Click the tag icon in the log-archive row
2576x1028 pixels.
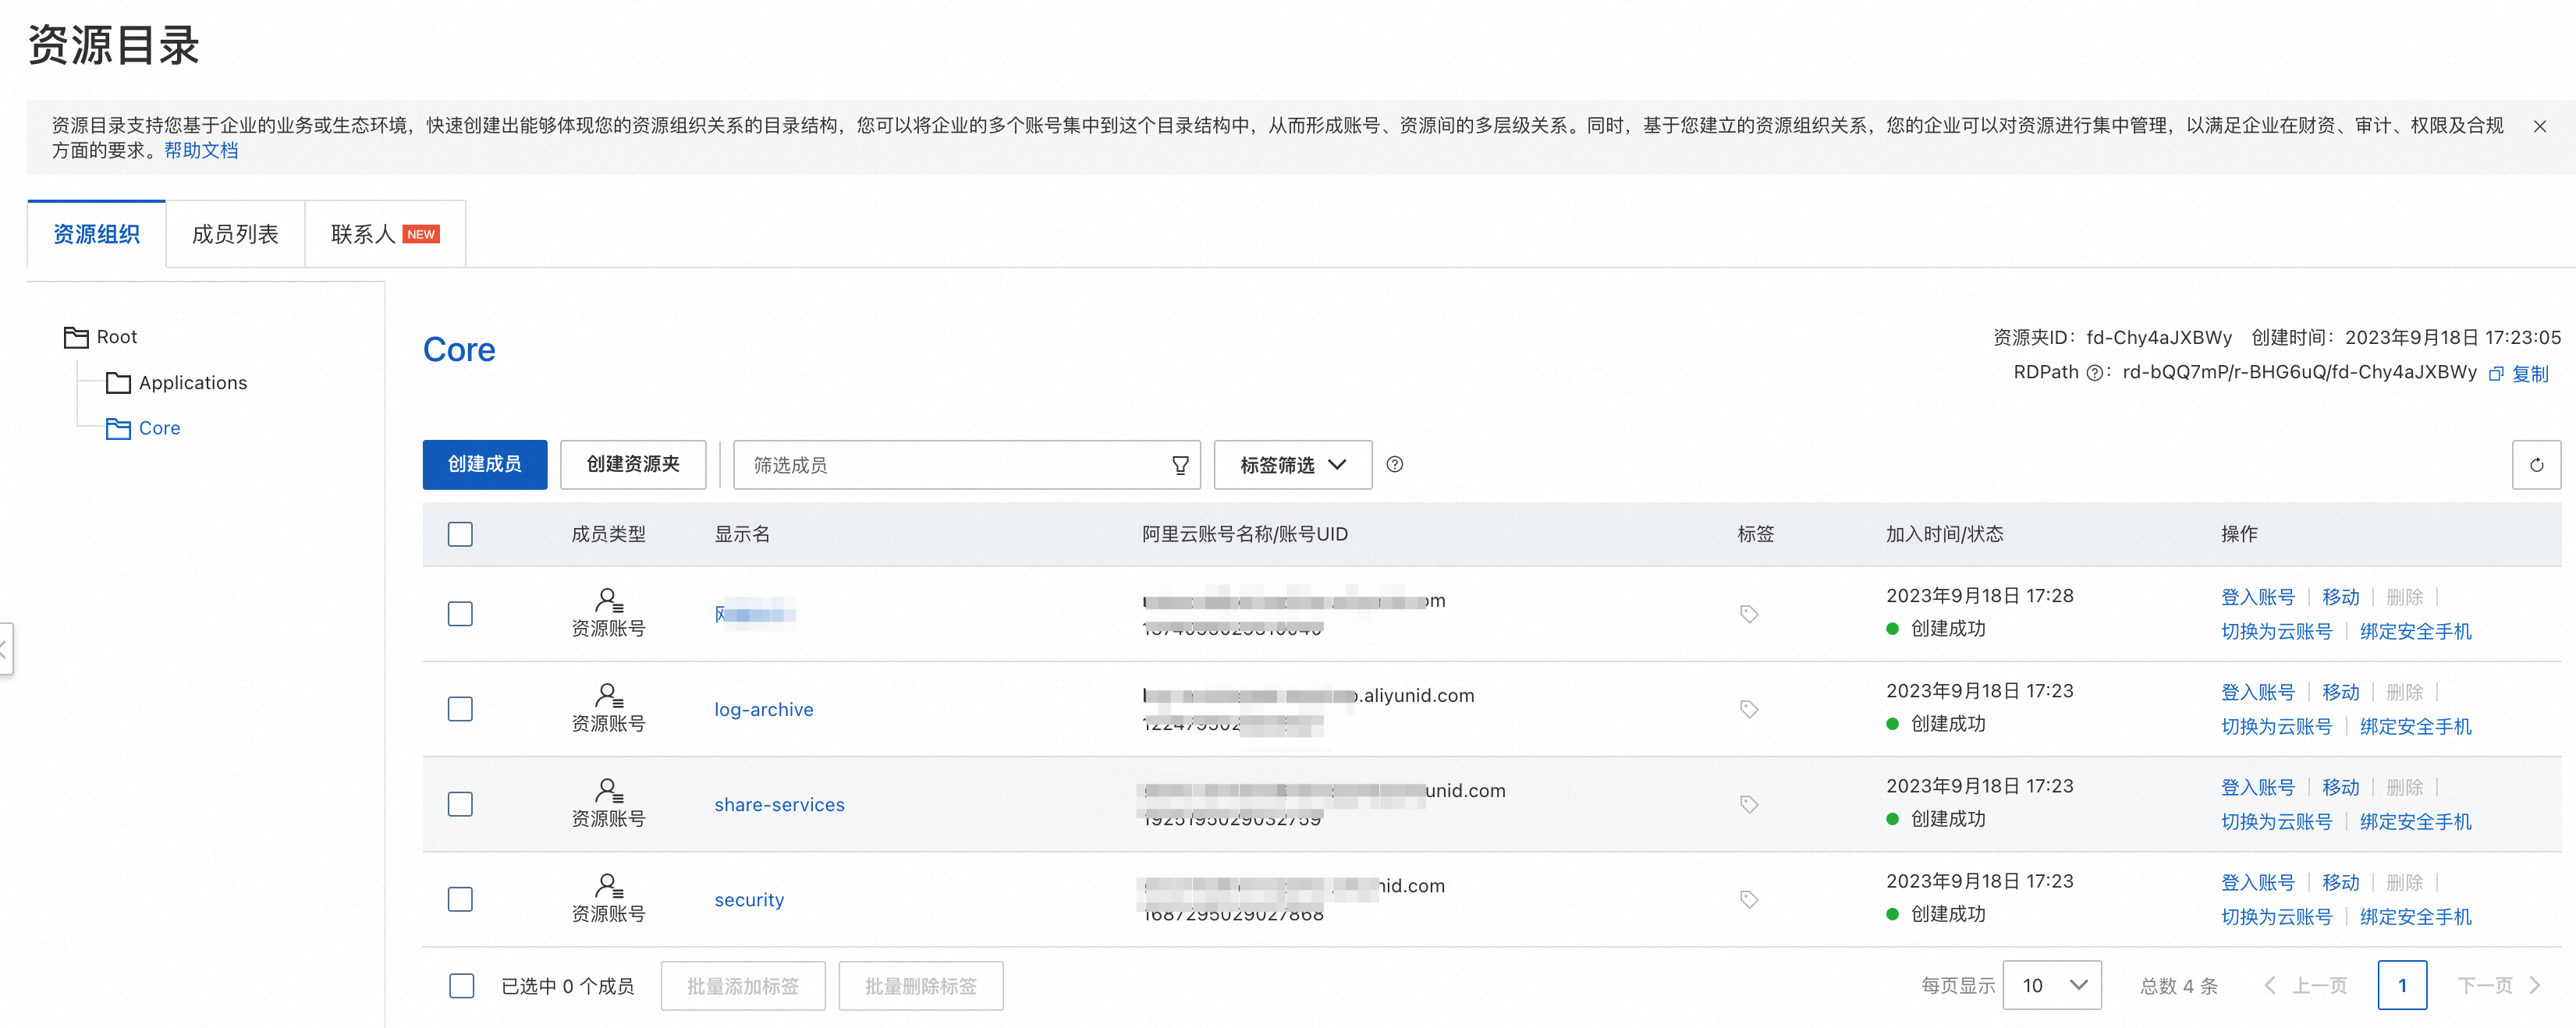pyautogui.click(x=1748, y=709)
